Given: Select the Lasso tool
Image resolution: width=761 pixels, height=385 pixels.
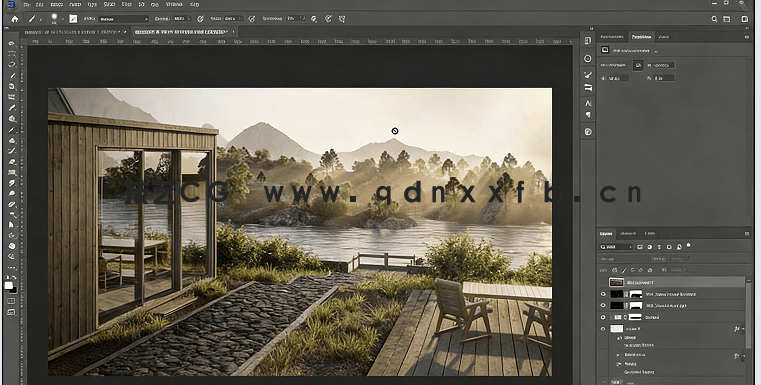Looking at the screenshot, I should (x=12, y=65).
